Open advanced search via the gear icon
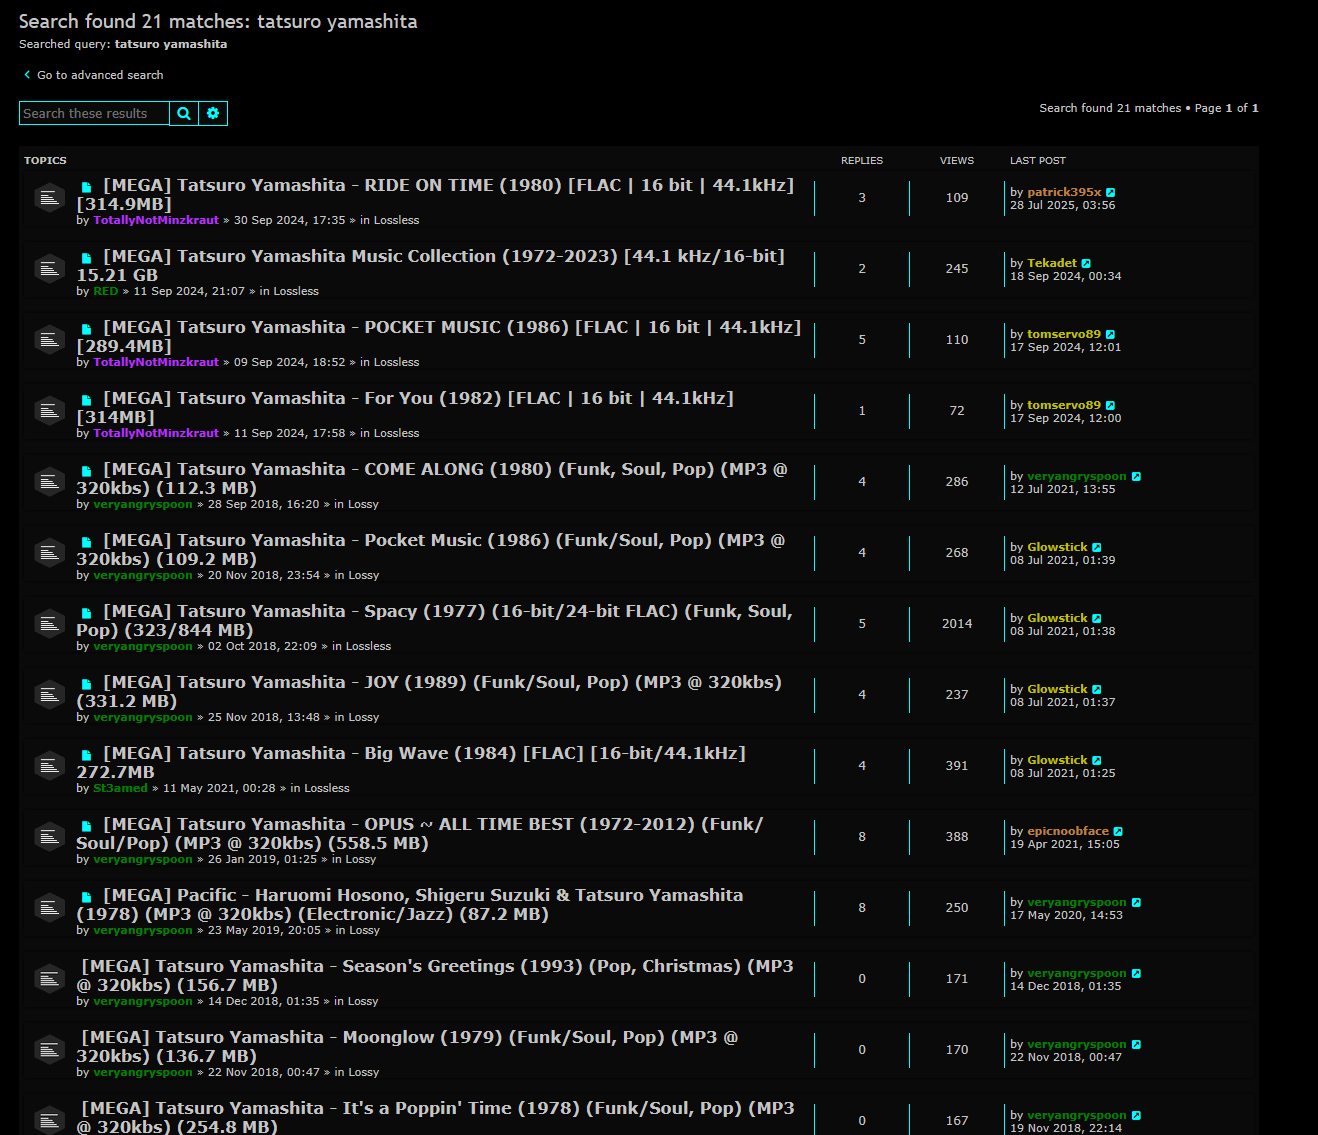Image resolution: width=1318 pixels, height=1135 pixels. (213, 114)
